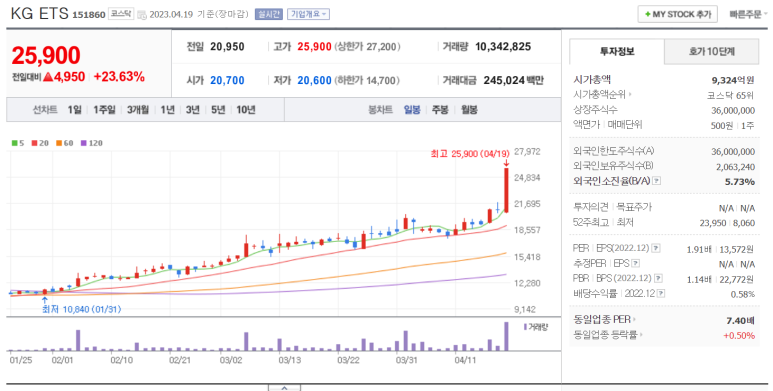The image size is (773, 391).
Task: Click the 동일업종 PER value 7.40배
Action: pyautogui.click(x=740, y=320)
